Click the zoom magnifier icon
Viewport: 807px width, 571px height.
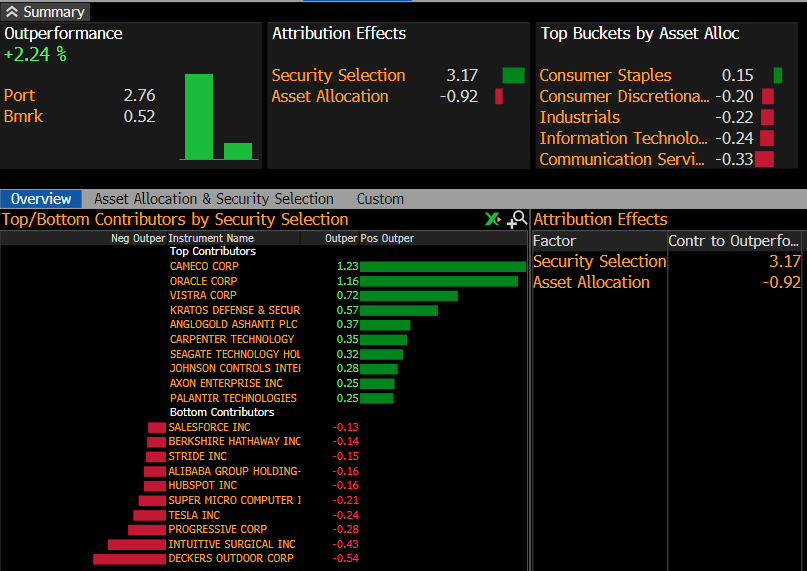click(x=517, y=219)
